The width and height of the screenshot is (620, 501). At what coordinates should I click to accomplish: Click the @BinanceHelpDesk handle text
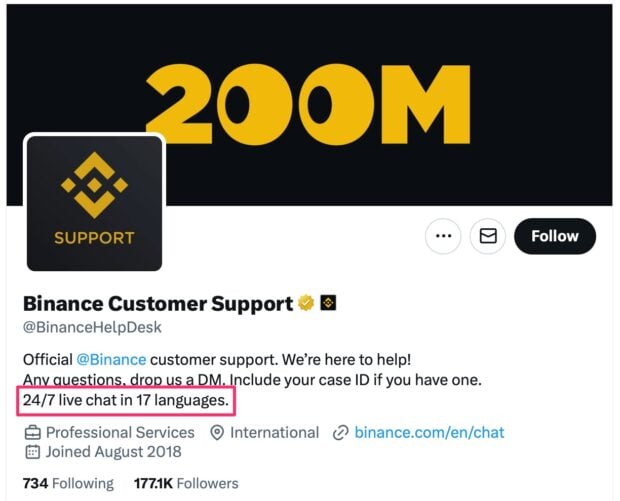[x=92, y=327]
